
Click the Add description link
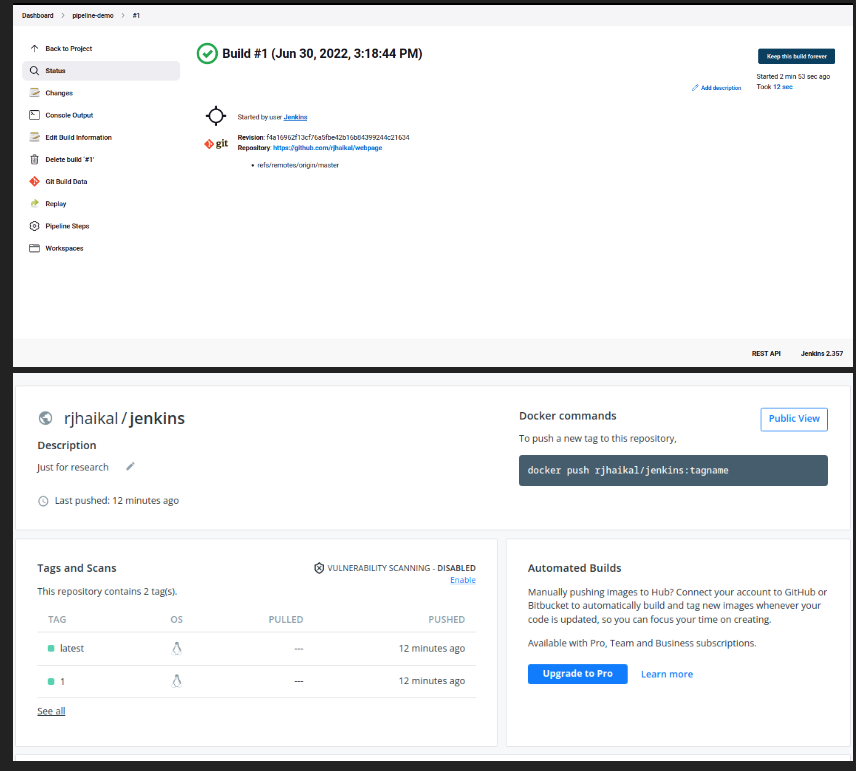[x=721, y=88]
